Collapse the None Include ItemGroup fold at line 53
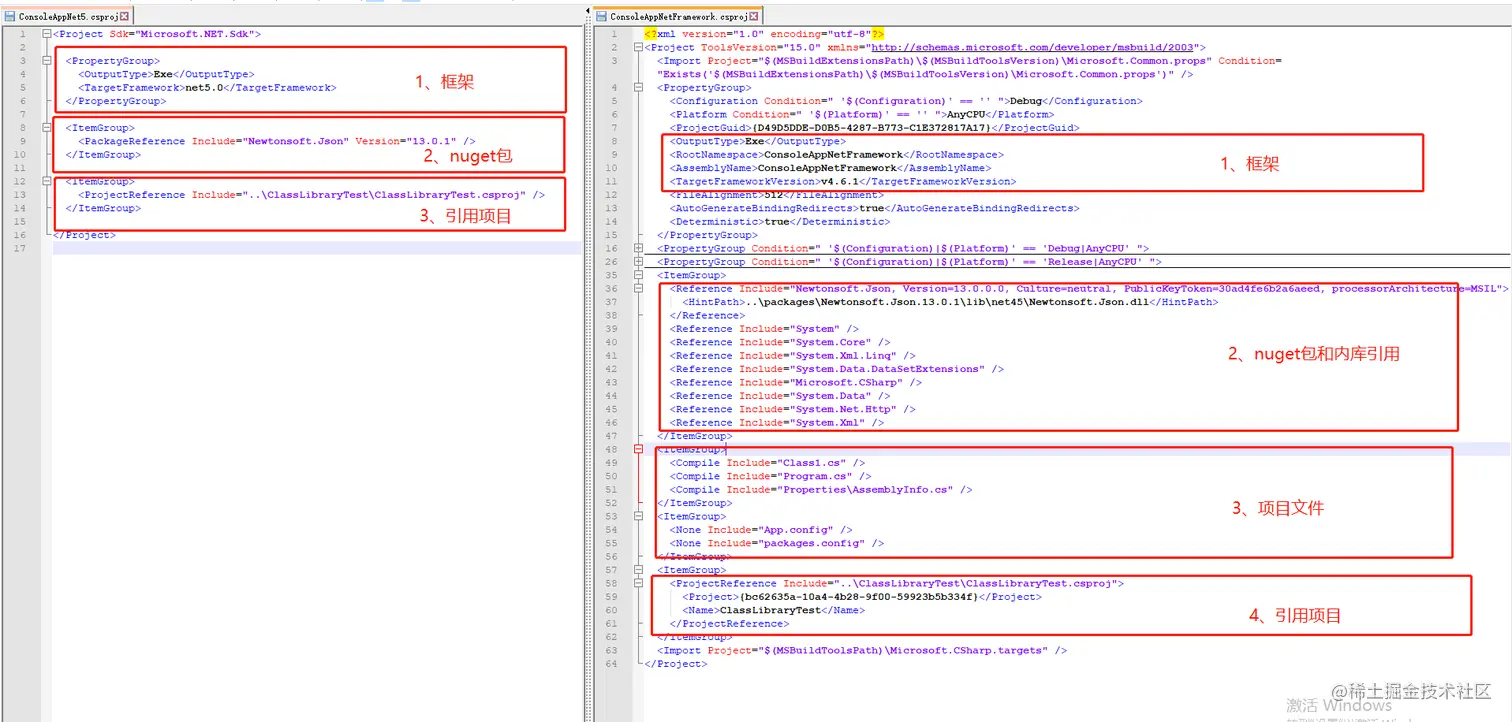 (639, 516)
